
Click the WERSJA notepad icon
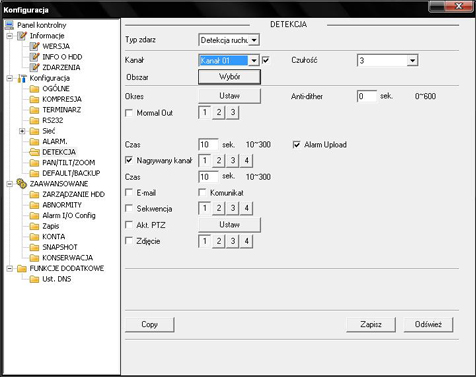[x=34, y=46]
